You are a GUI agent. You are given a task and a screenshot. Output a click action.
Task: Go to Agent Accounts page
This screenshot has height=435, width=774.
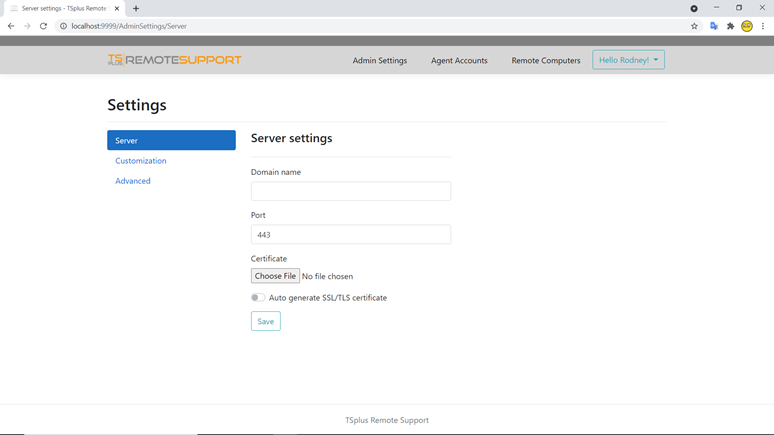[459, 61]
